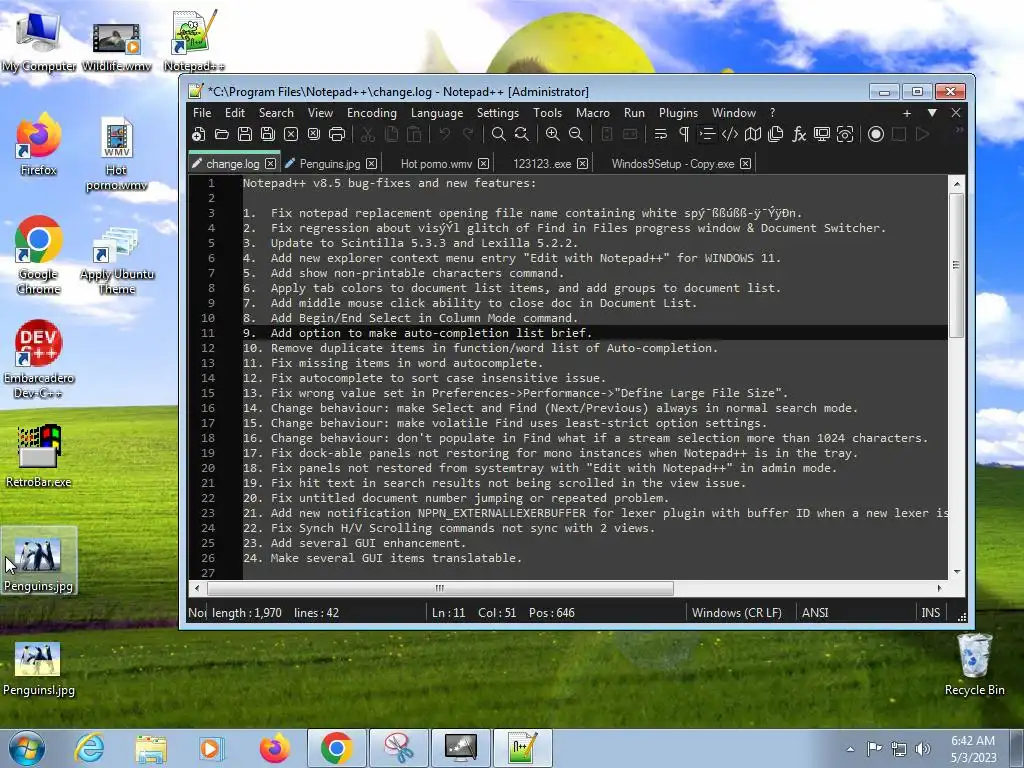
Task: Click the X at the menu bar's right end
Action: 955,113
